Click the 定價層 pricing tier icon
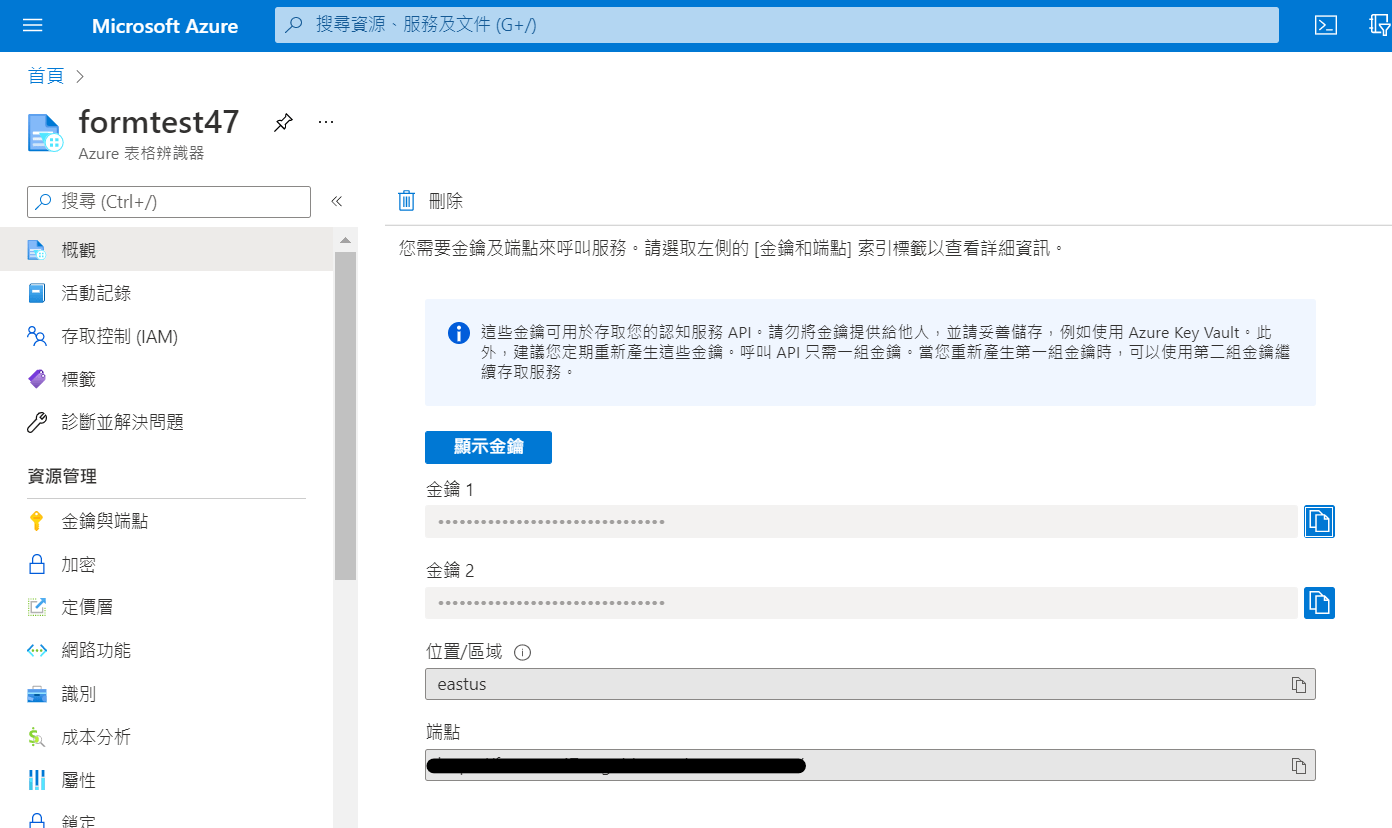 pos(37,607)
